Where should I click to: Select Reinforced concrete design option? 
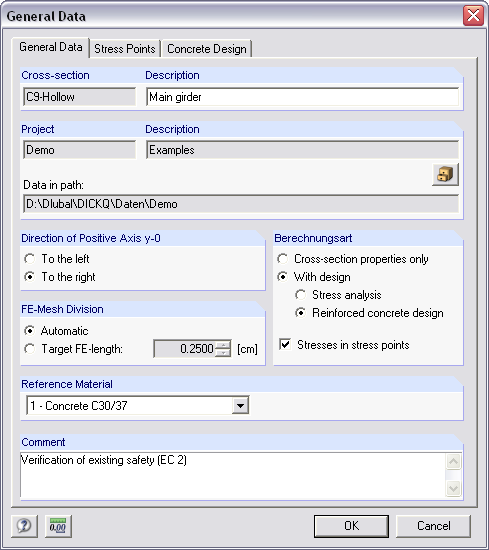pyautogui.click(x=300, y=313)
